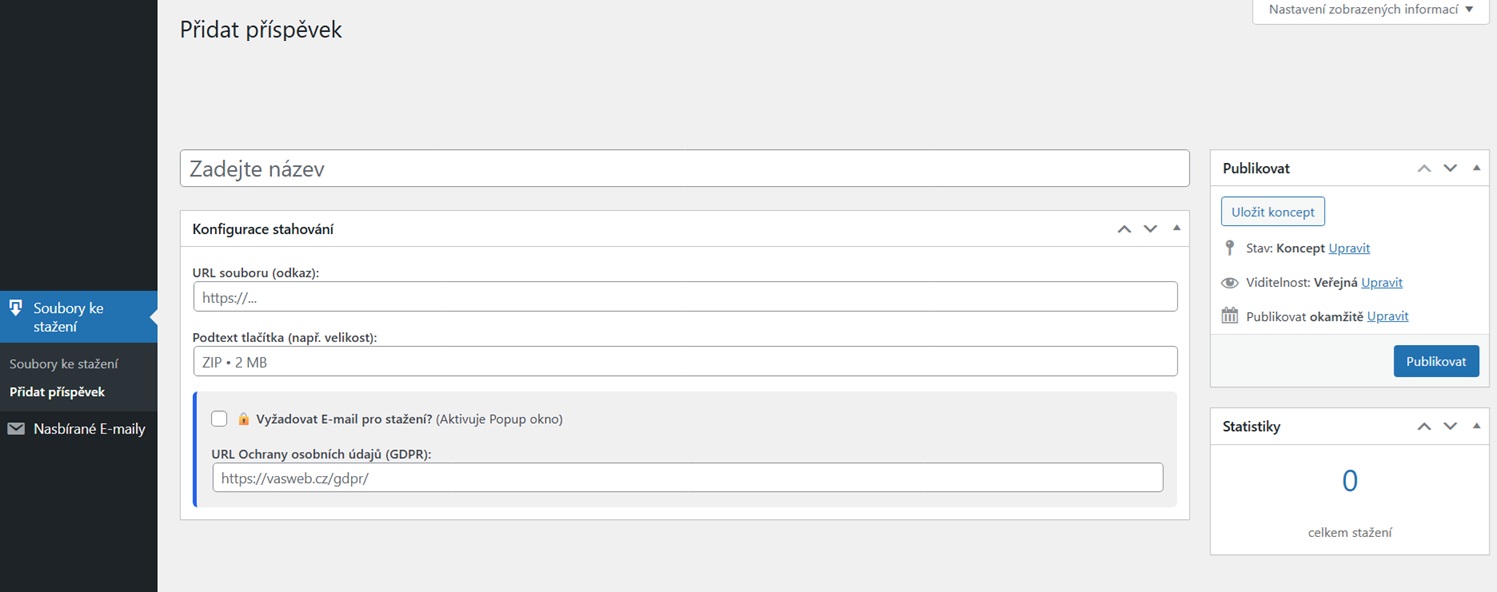Click the Stav pin icon
Image resolution: width=1497 pixels, height=592 pixels.
click(x=1230, y=248)
